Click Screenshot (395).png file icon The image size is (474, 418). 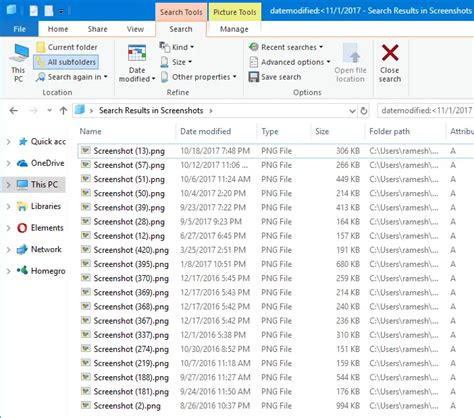tap(86, 264)
